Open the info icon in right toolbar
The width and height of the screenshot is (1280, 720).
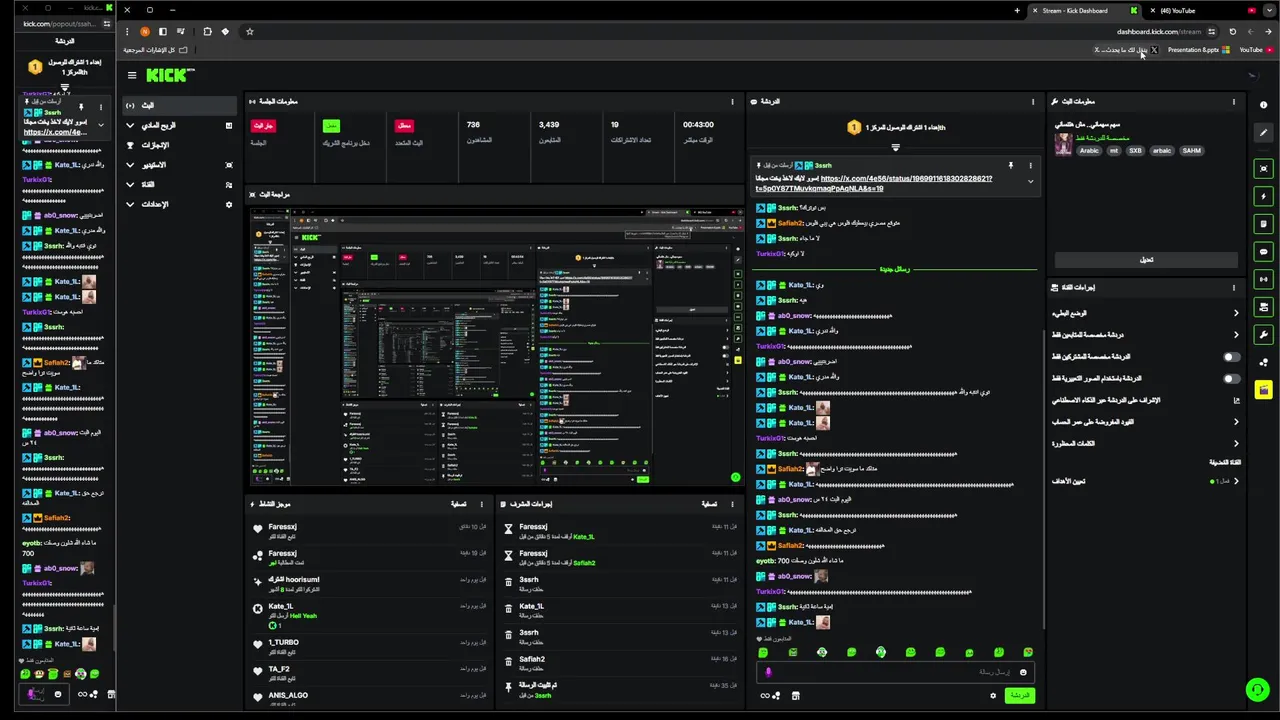[1264, 104]
